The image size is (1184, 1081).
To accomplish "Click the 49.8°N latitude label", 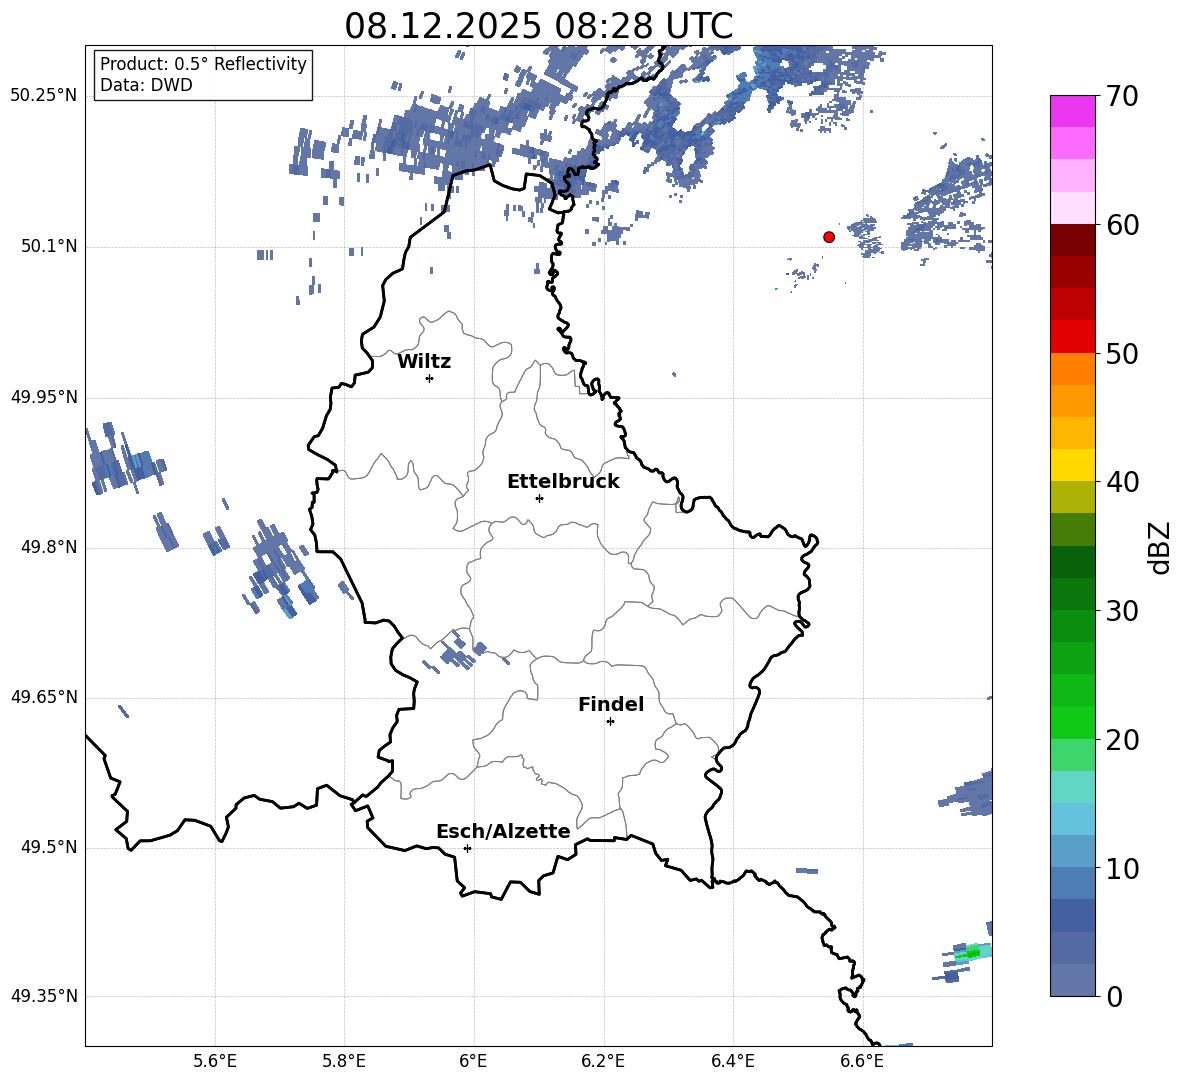I will [49, 547].
